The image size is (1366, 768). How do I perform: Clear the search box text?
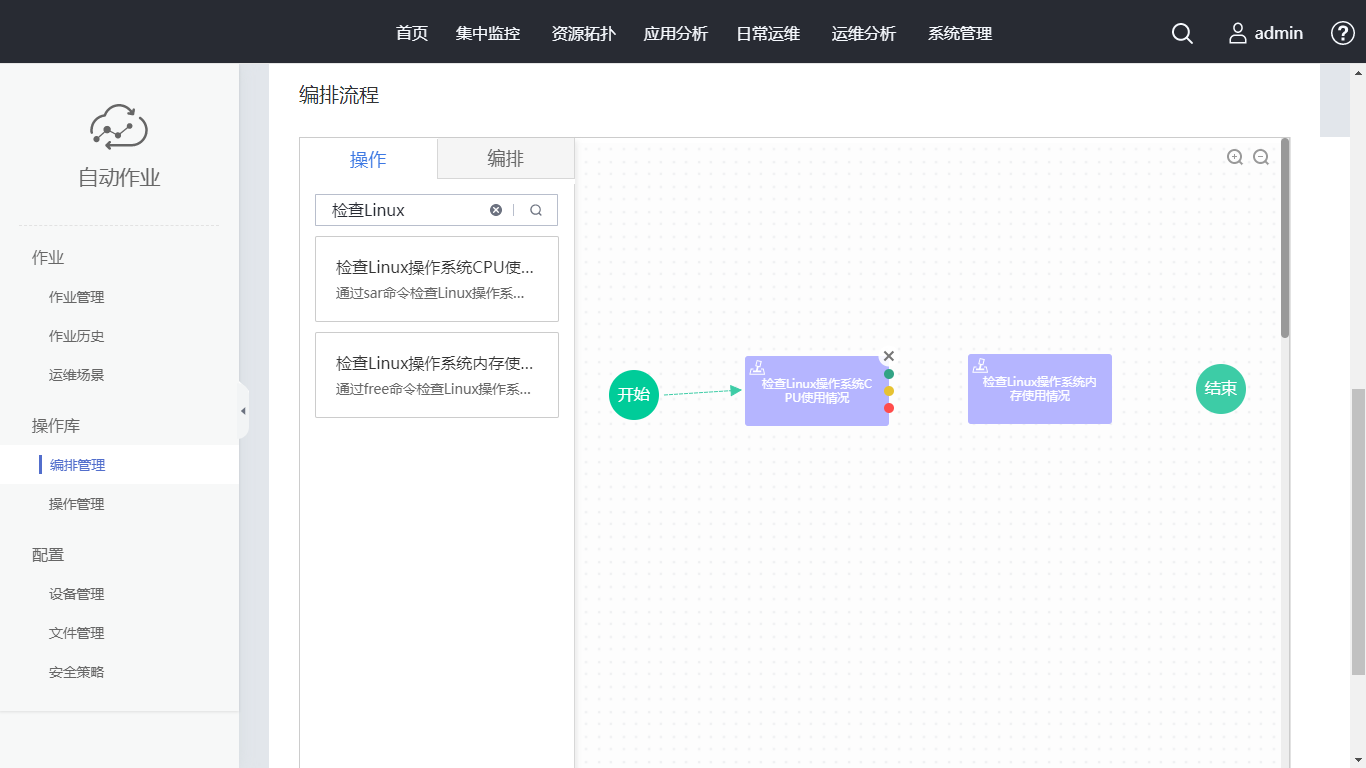click(496, 210)
